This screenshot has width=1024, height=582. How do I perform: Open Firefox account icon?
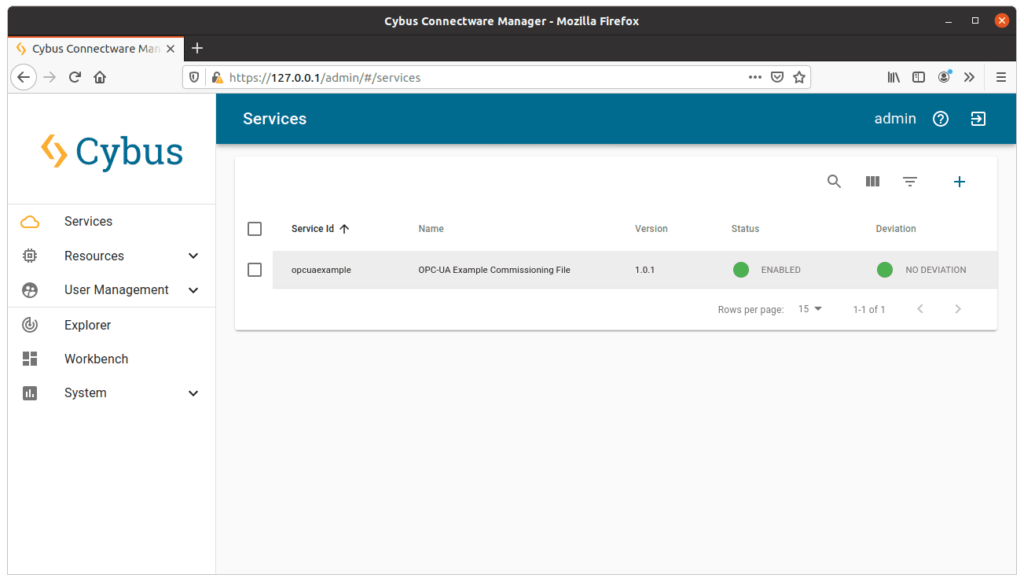944,77
